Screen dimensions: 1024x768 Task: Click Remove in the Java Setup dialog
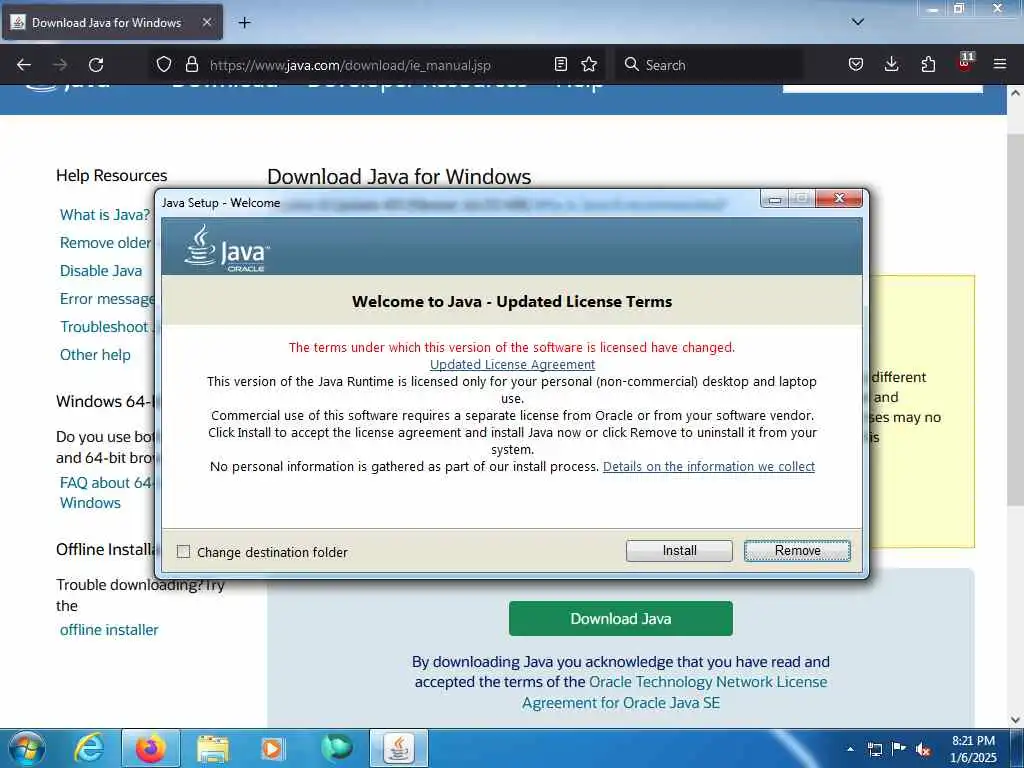pyautogui.click(x=797, y=551)
